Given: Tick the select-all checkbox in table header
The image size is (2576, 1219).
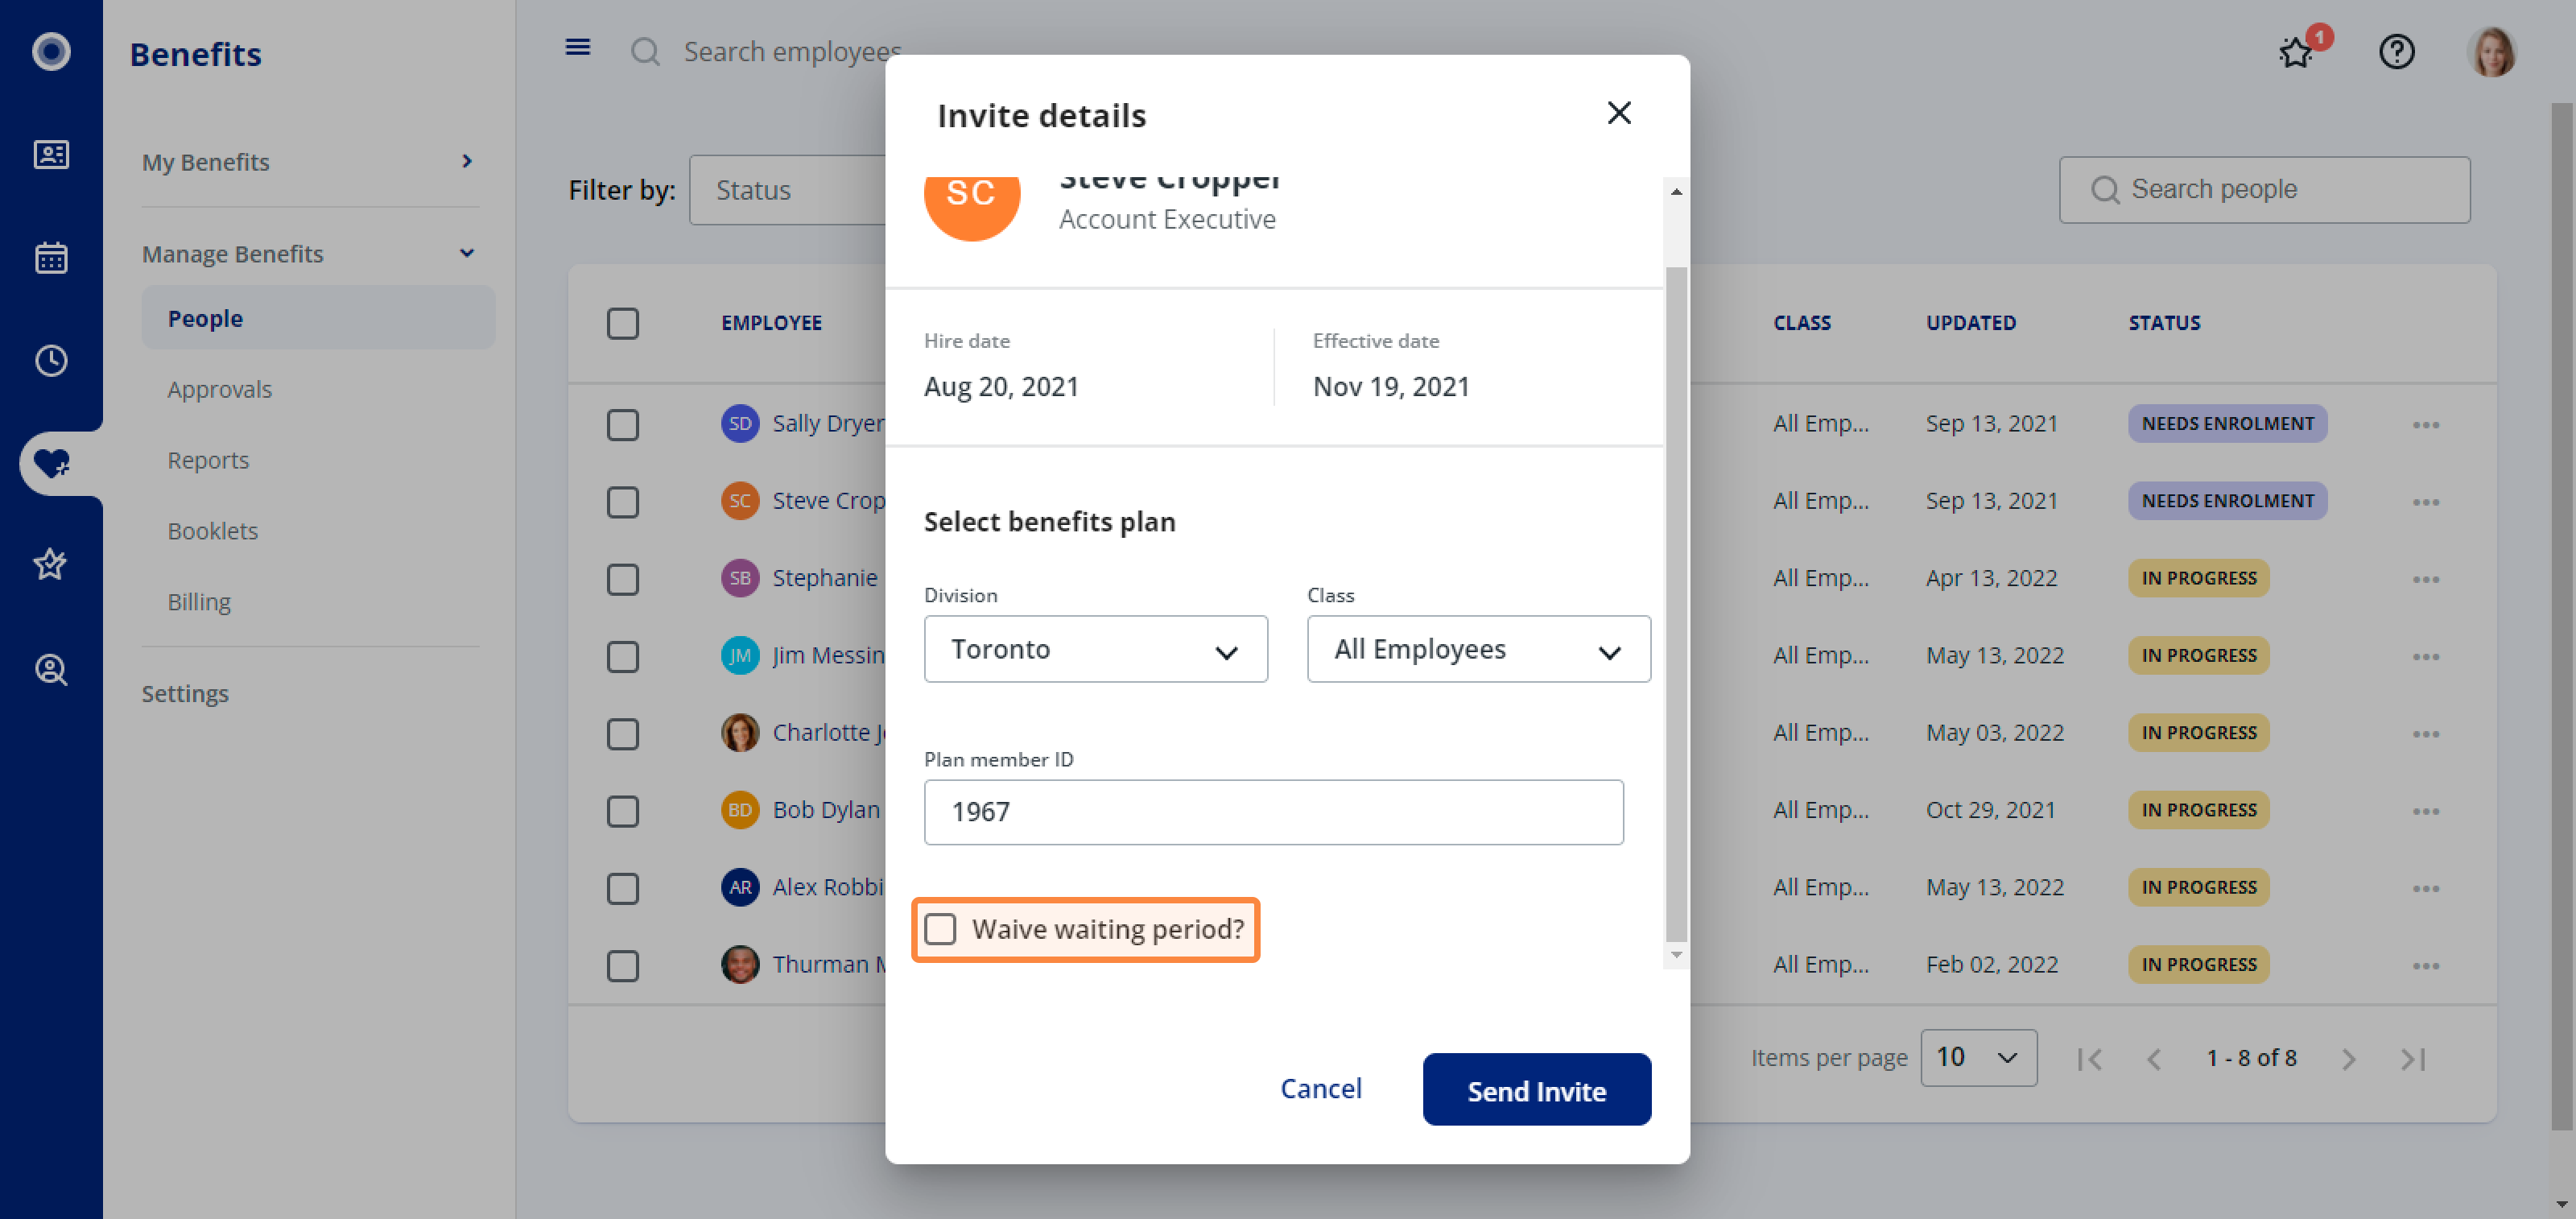Looking at the screenshot, I should click(623, 323).
